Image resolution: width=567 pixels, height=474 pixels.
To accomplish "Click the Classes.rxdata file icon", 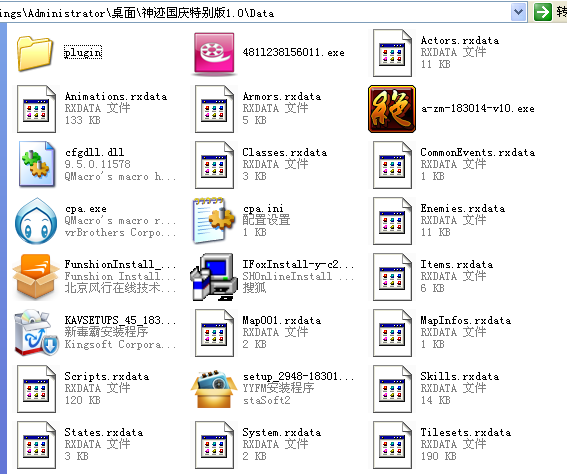I will tap(214, 165).
